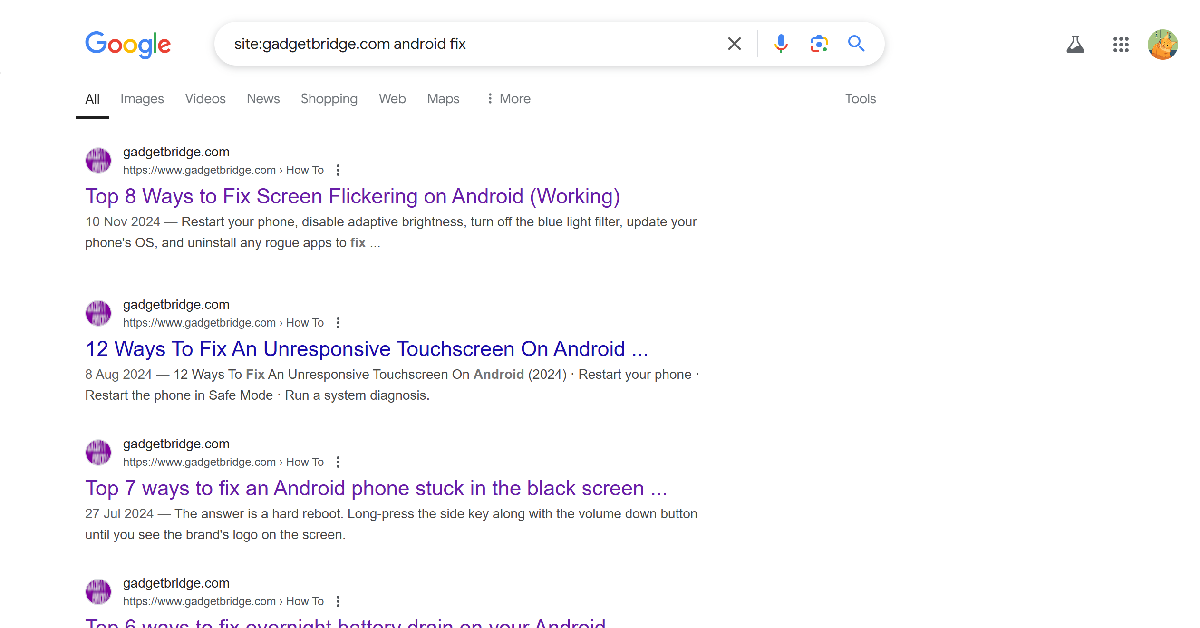1200x628 pixels.
Task: Open options for Unresponsive Touchscreen result
Action: pyautogui.click(x=338, y=323)
